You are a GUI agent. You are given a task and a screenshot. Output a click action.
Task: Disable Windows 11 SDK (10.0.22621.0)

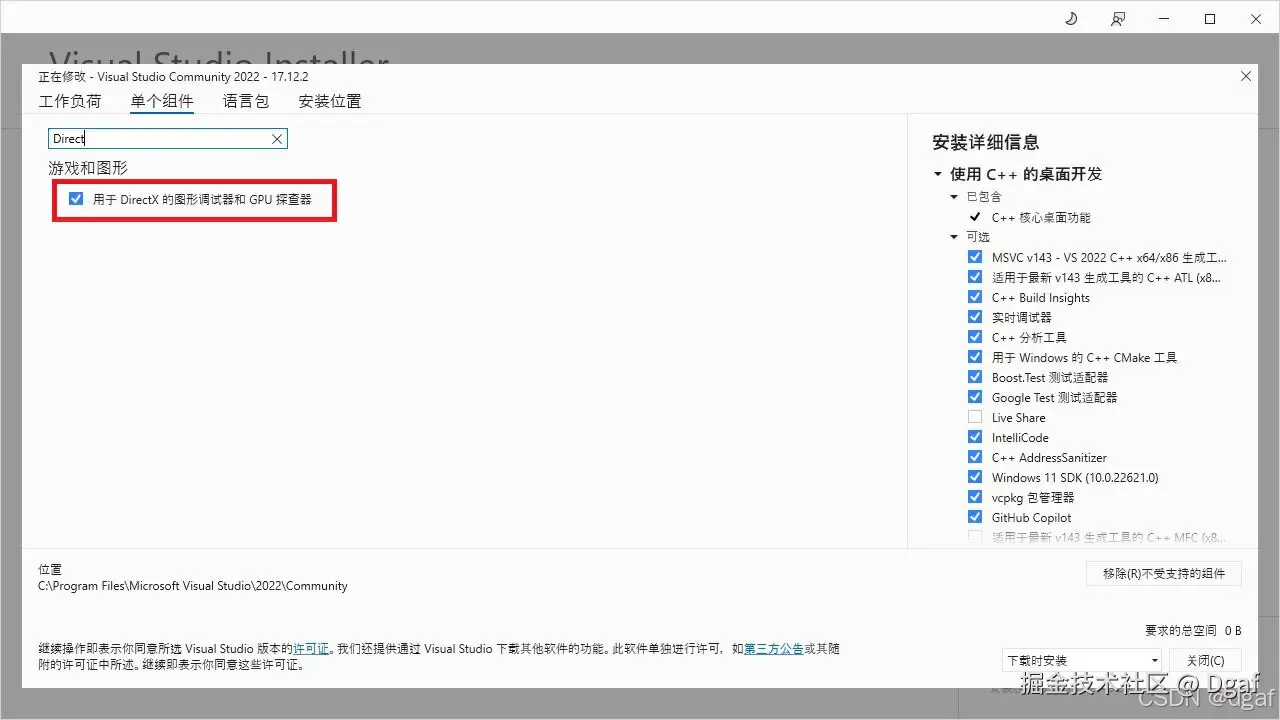click(x=975, y=477)
